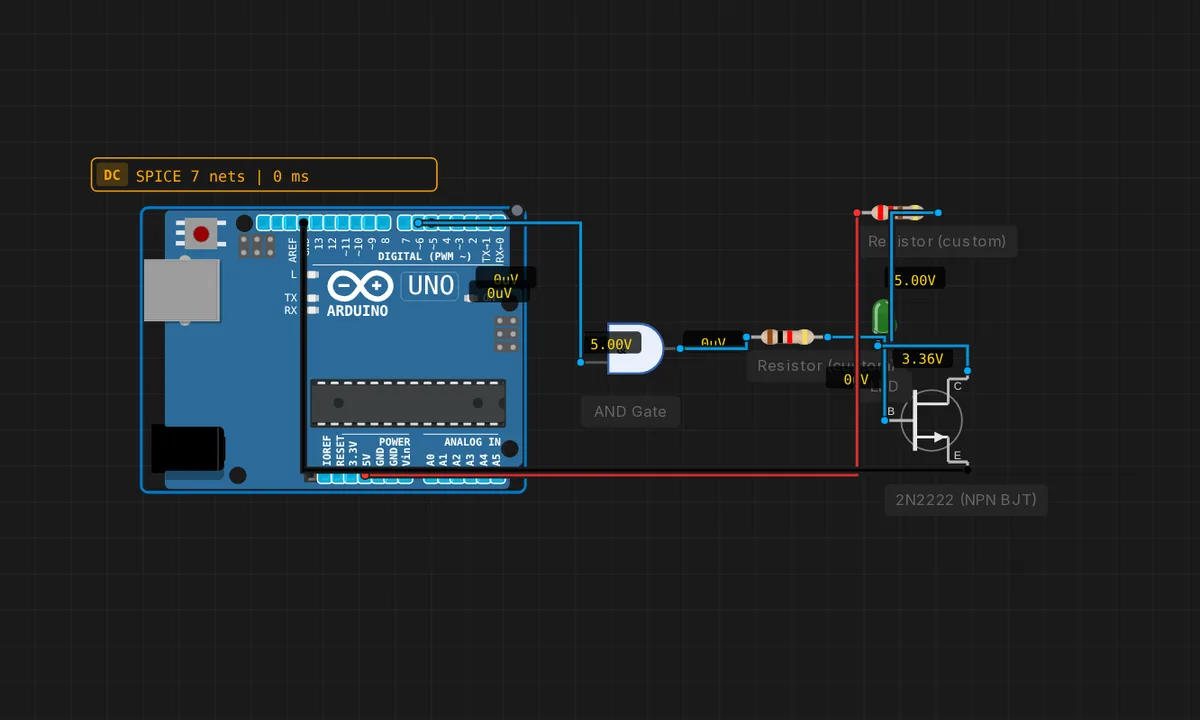This screenshot has height=720, width=1200.
Task: Click the 5.00V readout on the AND gate
Action: pos(610,344)
